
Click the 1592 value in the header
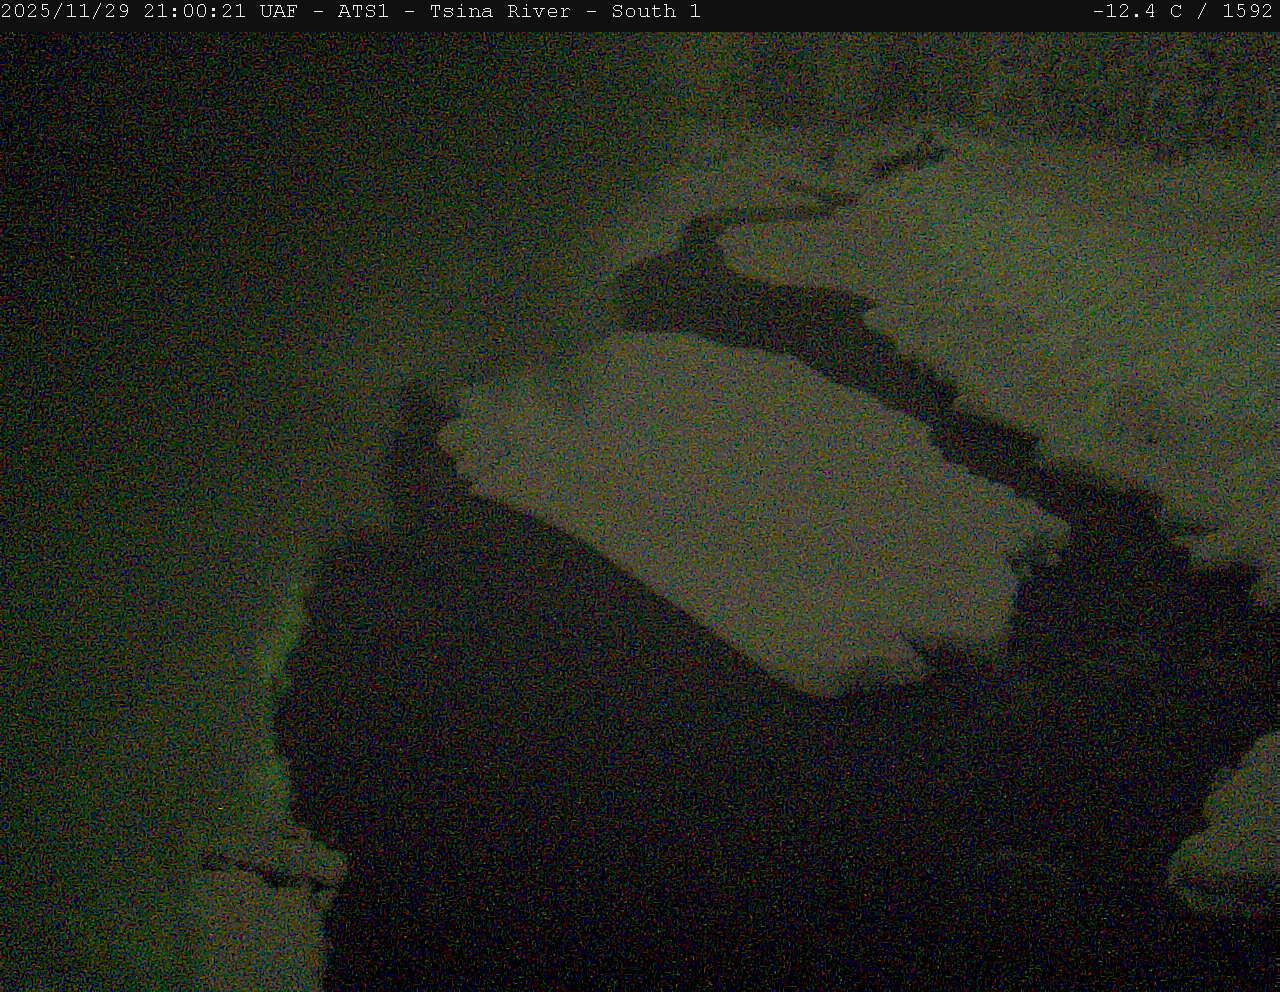tap(1247, 12)
